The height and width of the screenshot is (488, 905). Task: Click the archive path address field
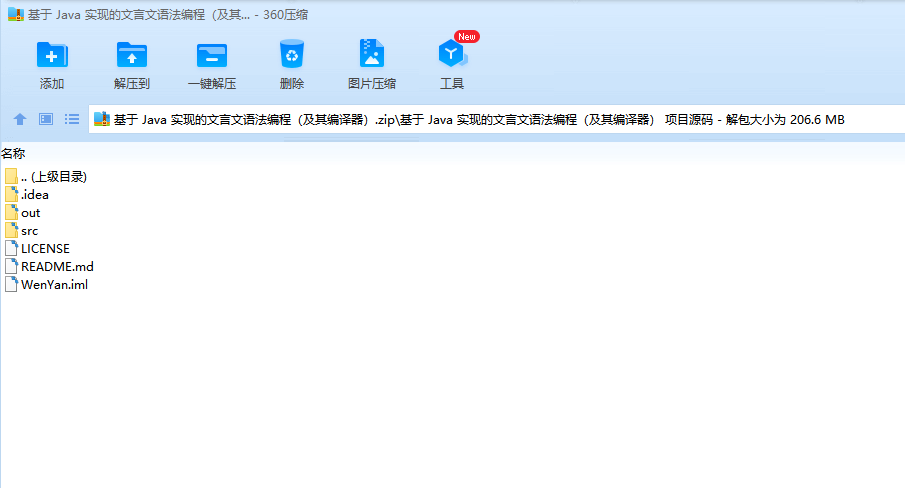(x=496, y=119)
